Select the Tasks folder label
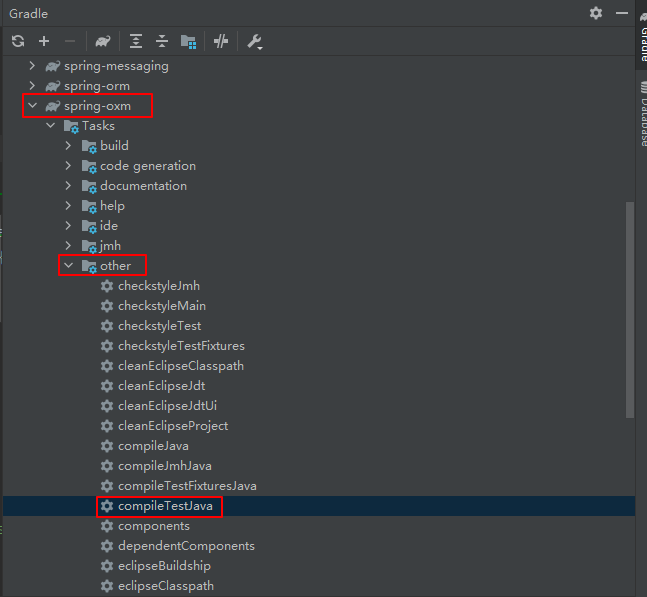This screenshot has height=597, width=647. [x=98, y=126]
